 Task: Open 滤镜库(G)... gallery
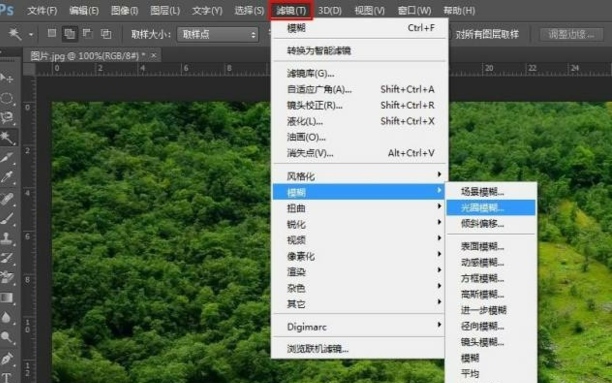point(359,73)
